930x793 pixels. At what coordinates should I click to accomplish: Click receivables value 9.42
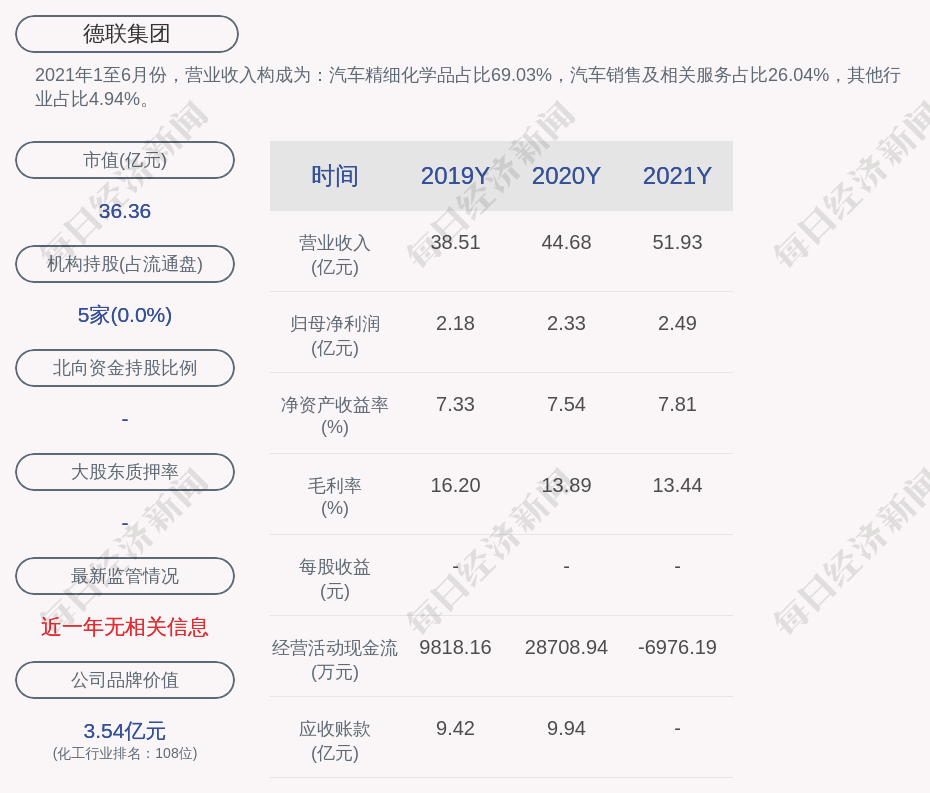coord(455,728)
